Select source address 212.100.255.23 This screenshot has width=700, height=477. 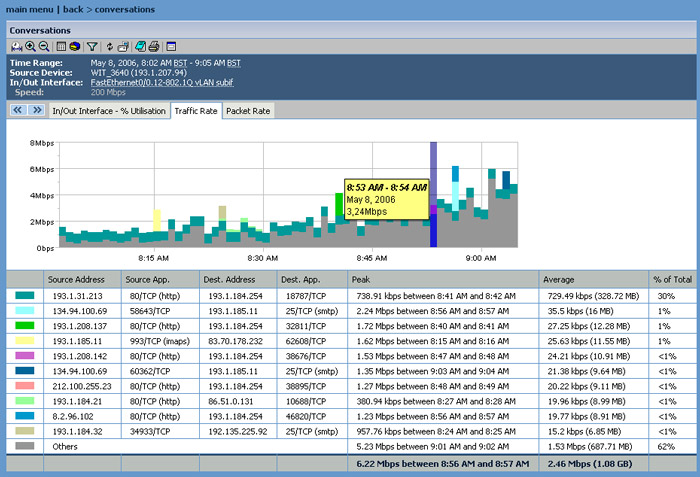pos(82,386)
